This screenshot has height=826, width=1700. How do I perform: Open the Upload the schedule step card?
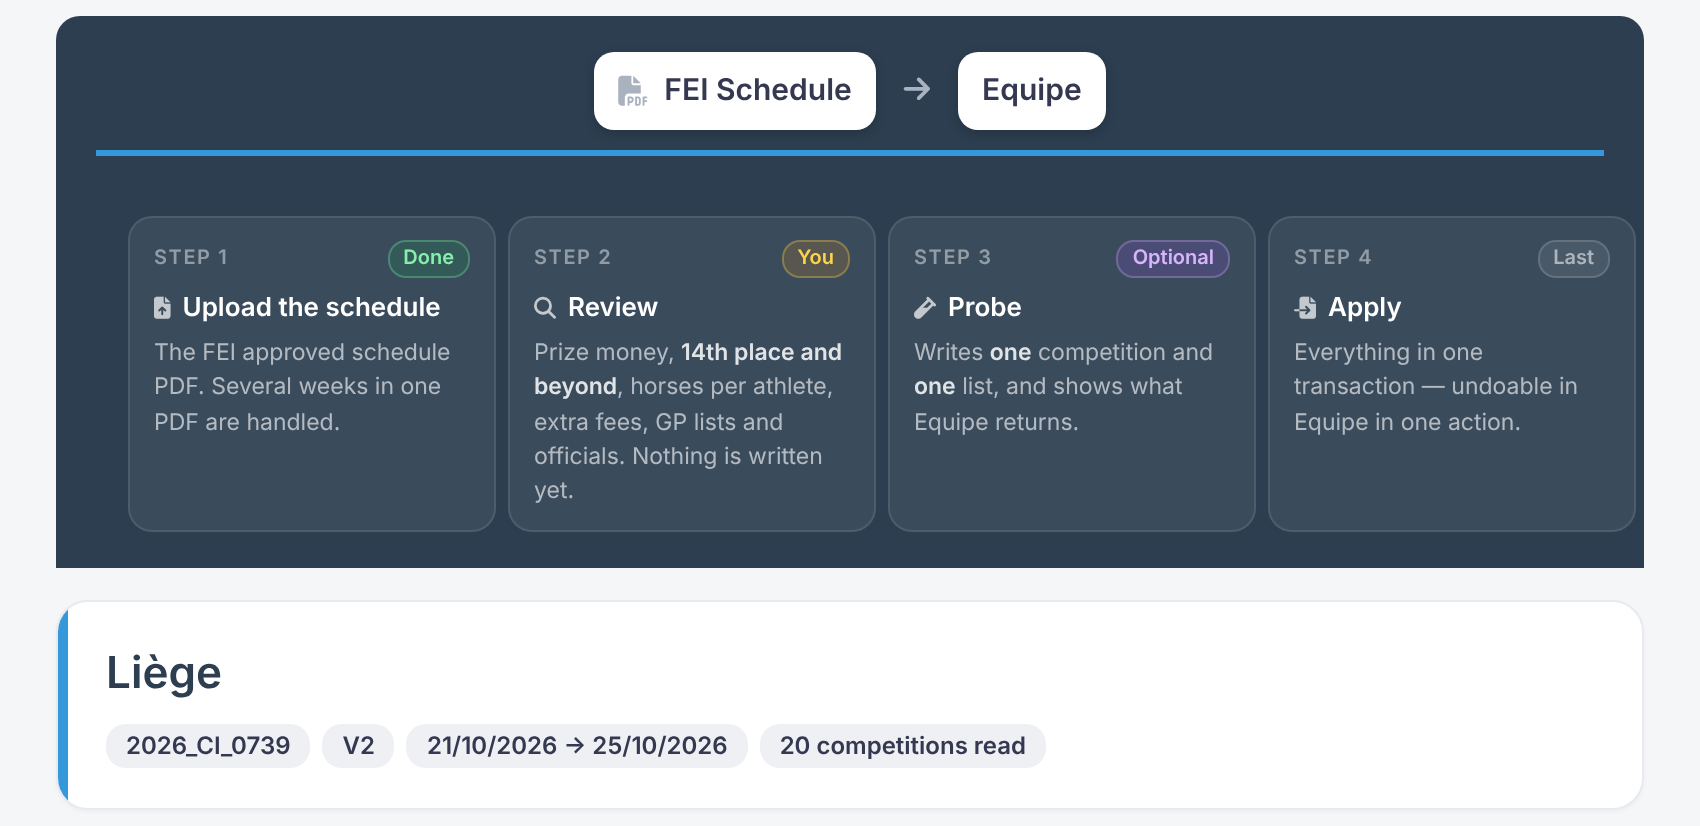point(312,374)
